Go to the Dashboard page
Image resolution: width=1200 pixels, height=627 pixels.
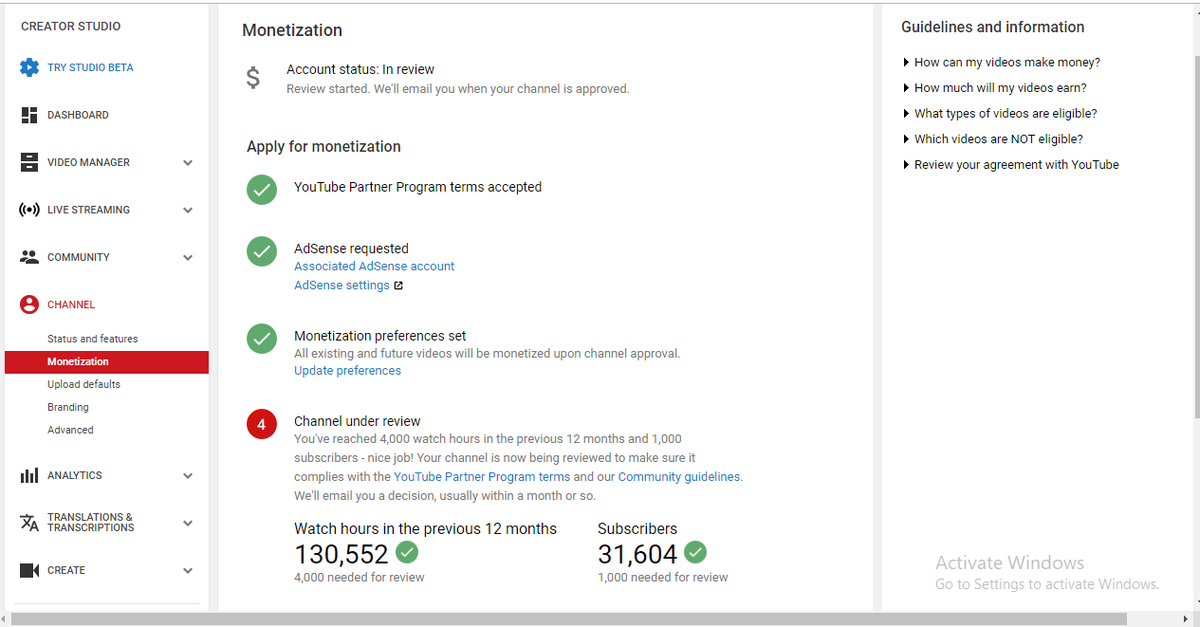(x=78, y=115)
